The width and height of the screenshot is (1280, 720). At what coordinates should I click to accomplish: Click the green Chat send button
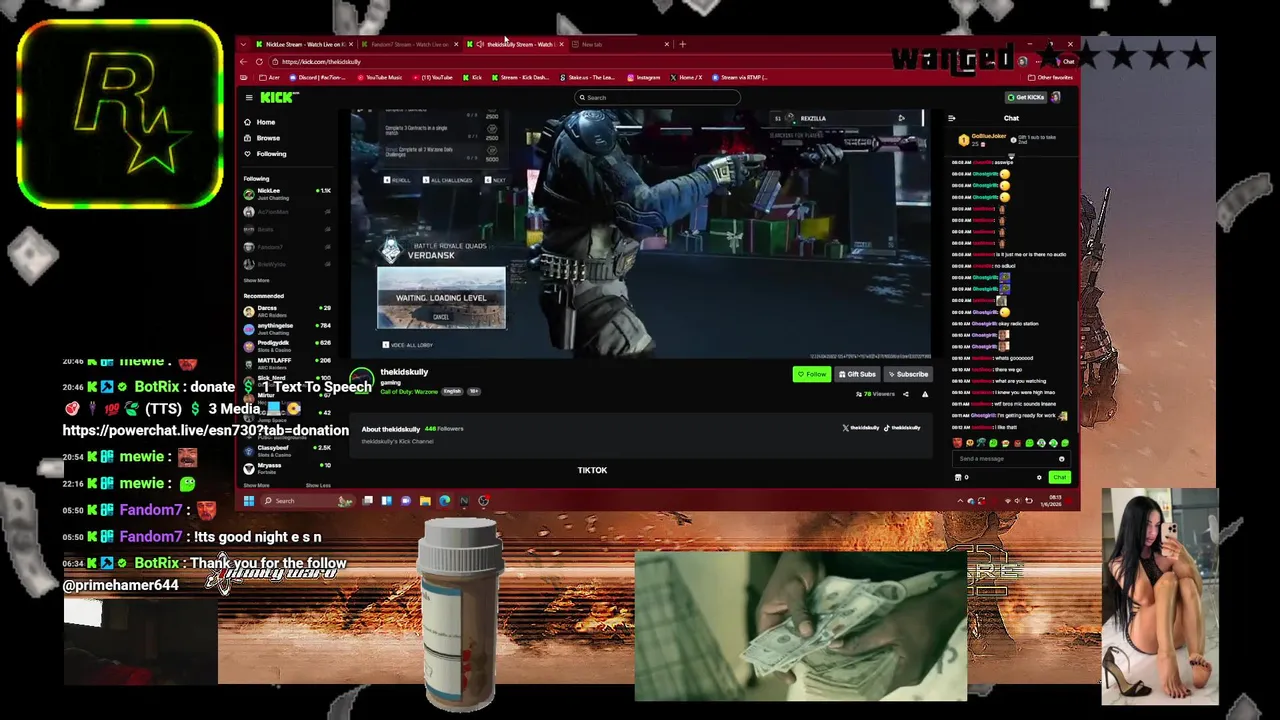1060,477
